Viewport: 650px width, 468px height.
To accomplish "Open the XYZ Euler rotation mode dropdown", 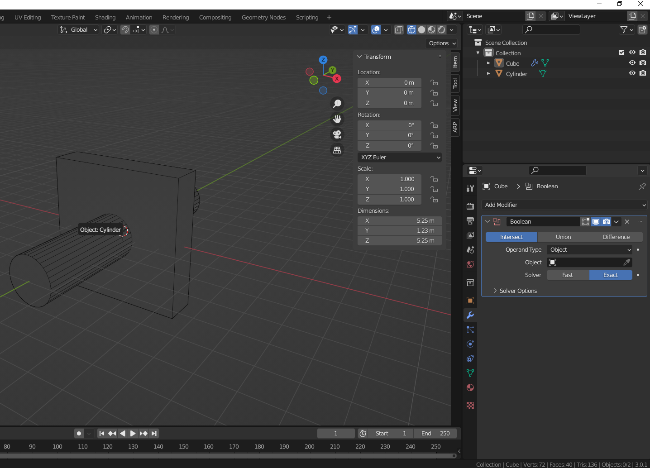I will tap(400, 158).
